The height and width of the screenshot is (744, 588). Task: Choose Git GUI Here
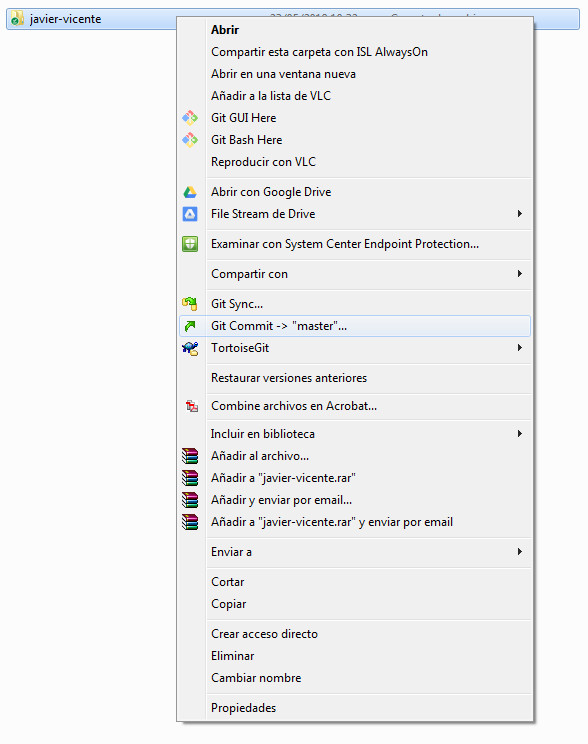click(355, 118)
